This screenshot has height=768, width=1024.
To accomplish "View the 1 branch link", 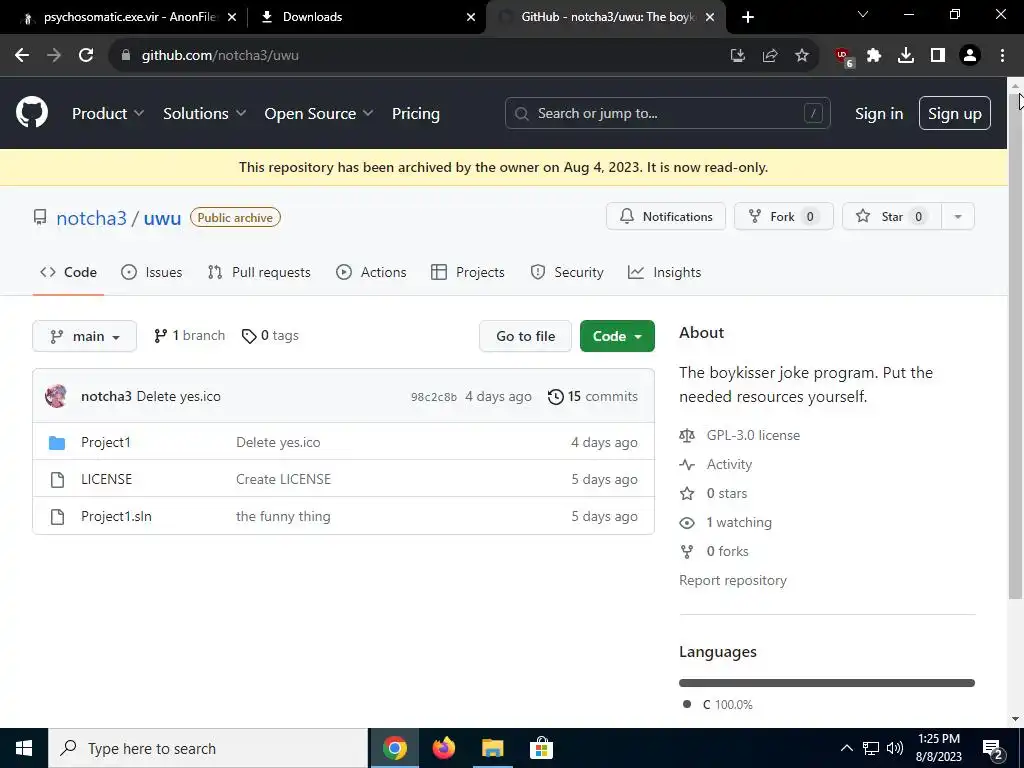I will [x=189, y=335].
